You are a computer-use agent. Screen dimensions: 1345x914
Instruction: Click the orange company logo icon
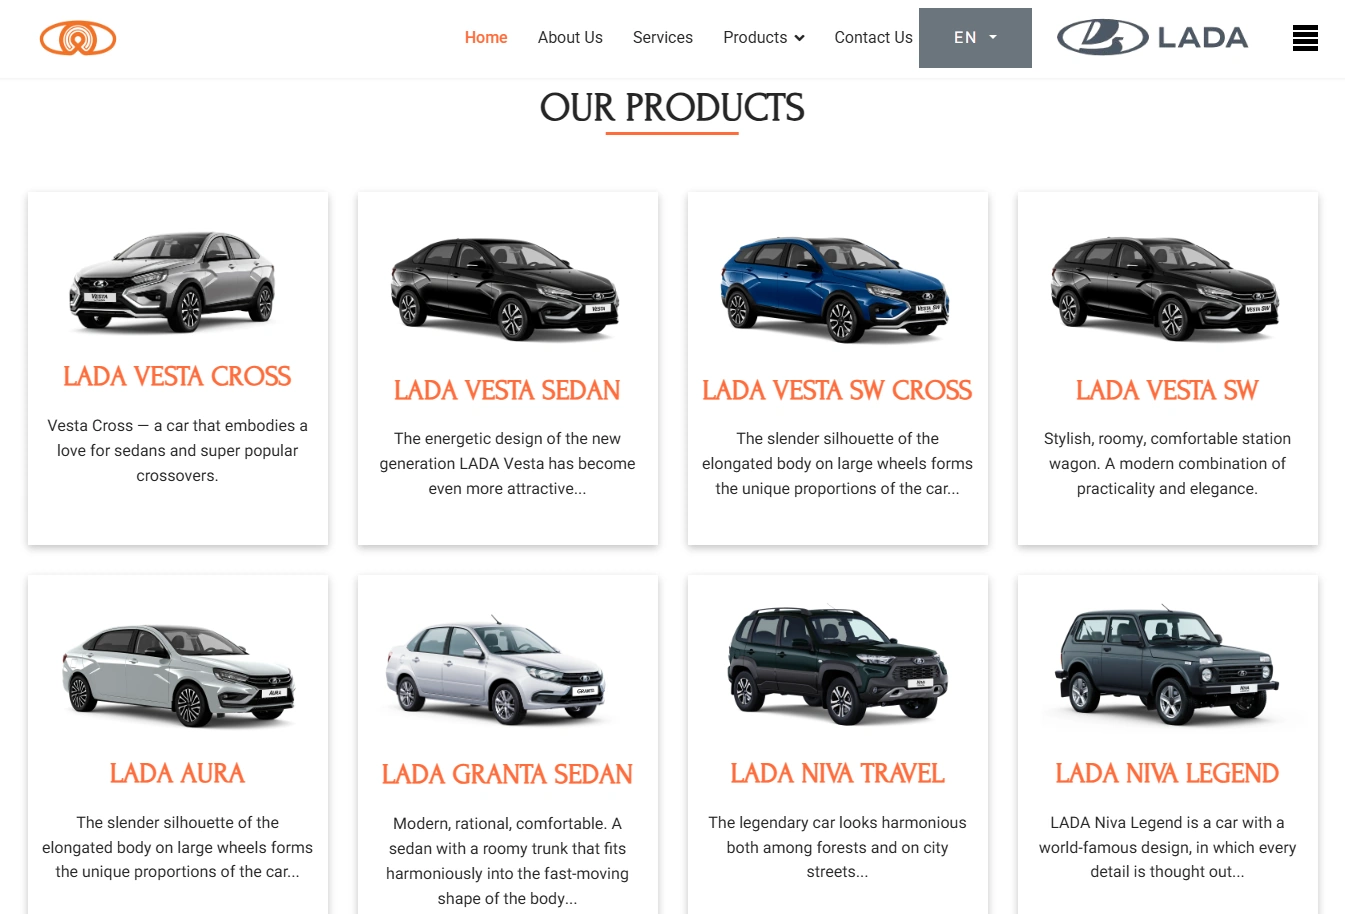[78, 38]
